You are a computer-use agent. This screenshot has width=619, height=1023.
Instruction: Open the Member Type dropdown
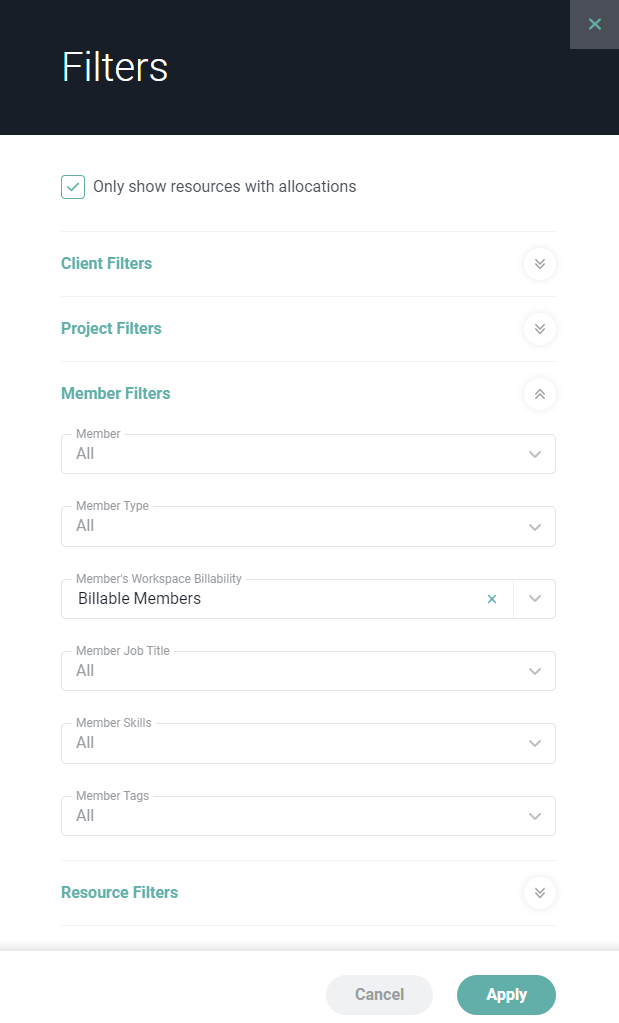(308, 527)
